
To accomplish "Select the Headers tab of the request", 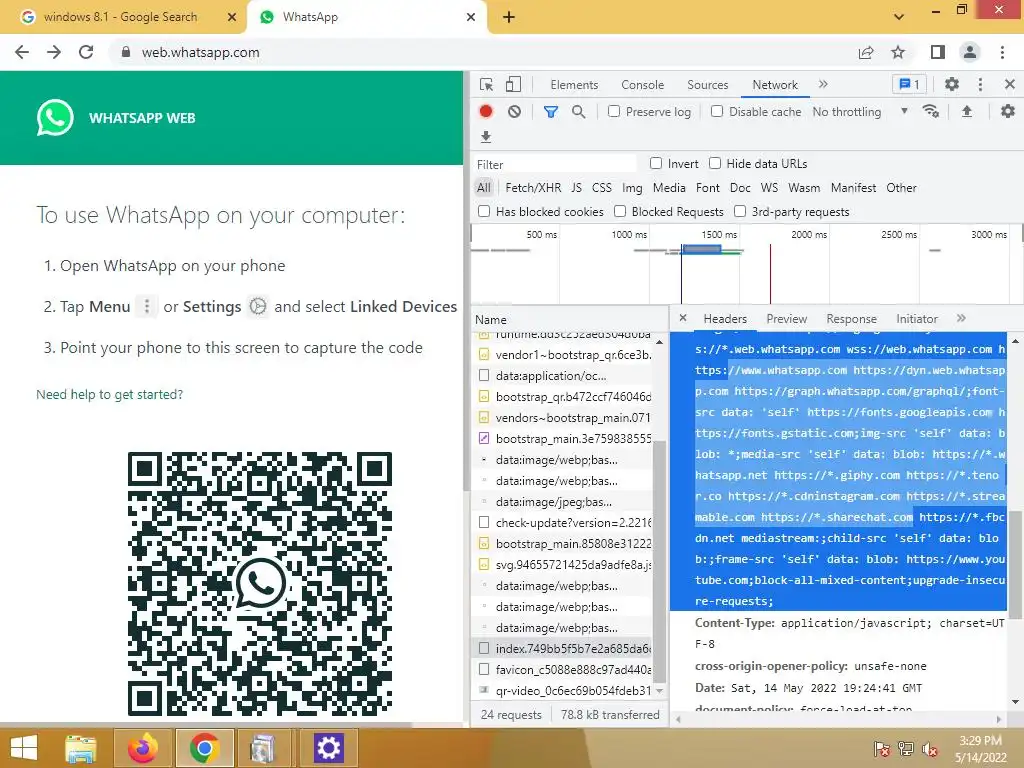I will coord(725,319).
